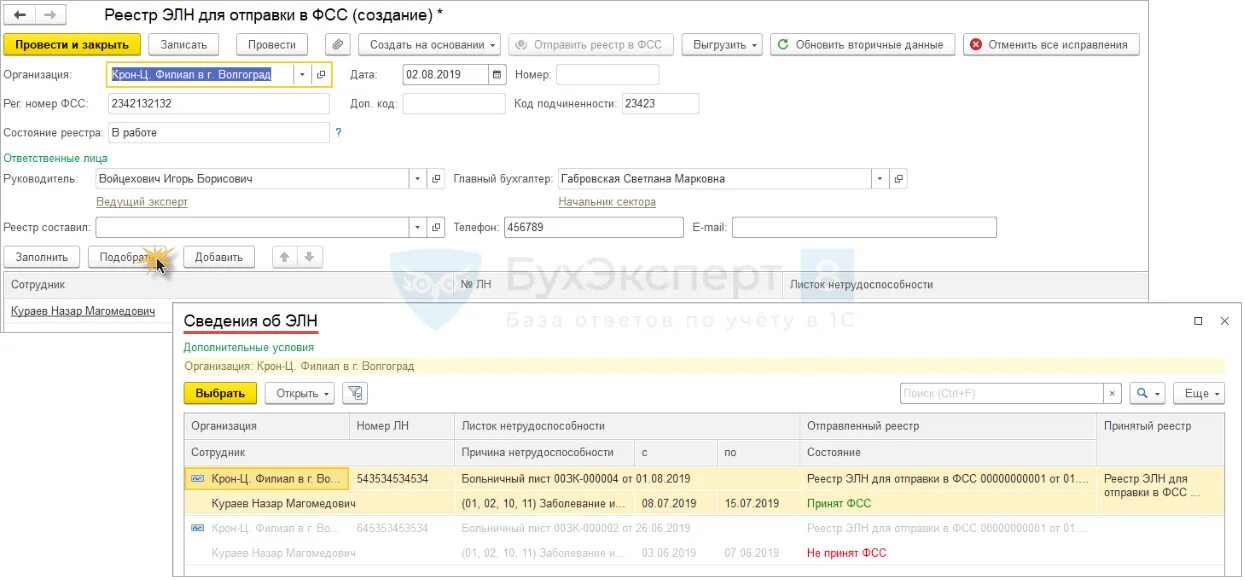Click the Записать button
The image size is (1245, 580).
click(184, 45)
